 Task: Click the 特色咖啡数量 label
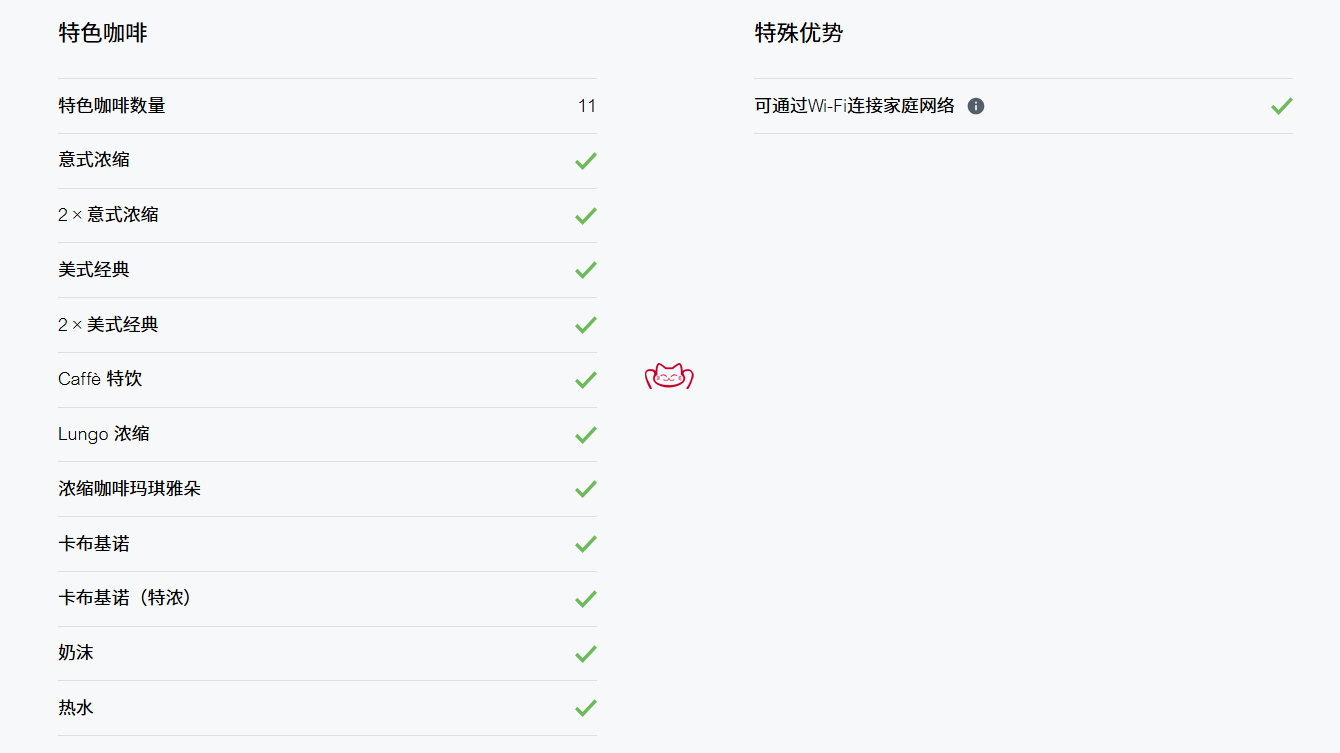click(x=112, y=105)
